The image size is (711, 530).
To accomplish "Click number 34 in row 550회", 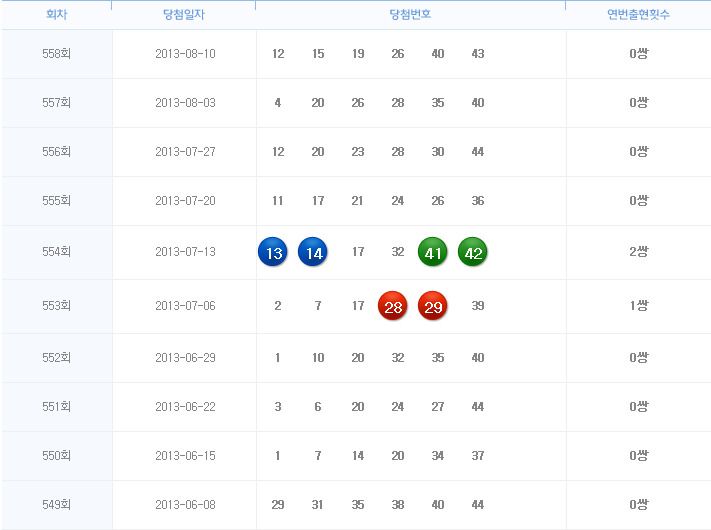I will click(x=438, y=456).
